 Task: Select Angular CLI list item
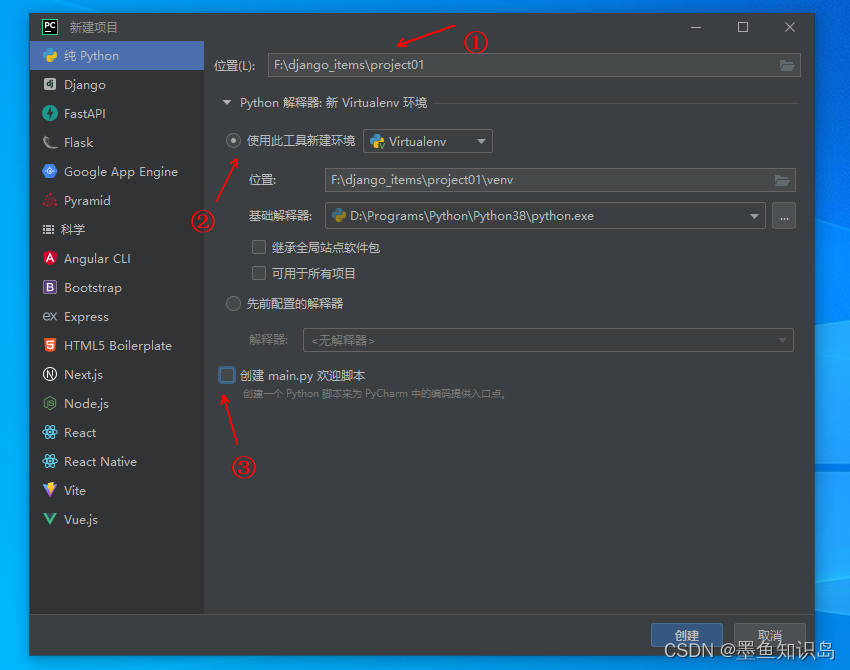tap(117, 259)
